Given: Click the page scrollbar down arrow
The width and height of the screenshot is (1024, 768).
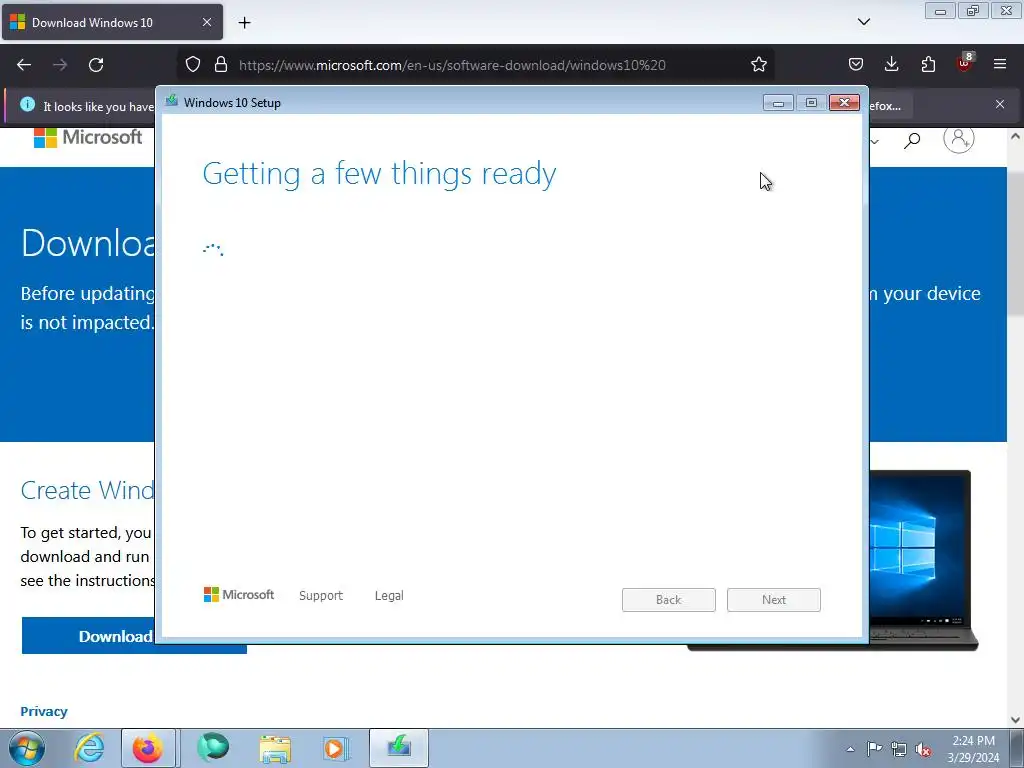Looking at the screenshot, I should click(x=1015, y=720).
